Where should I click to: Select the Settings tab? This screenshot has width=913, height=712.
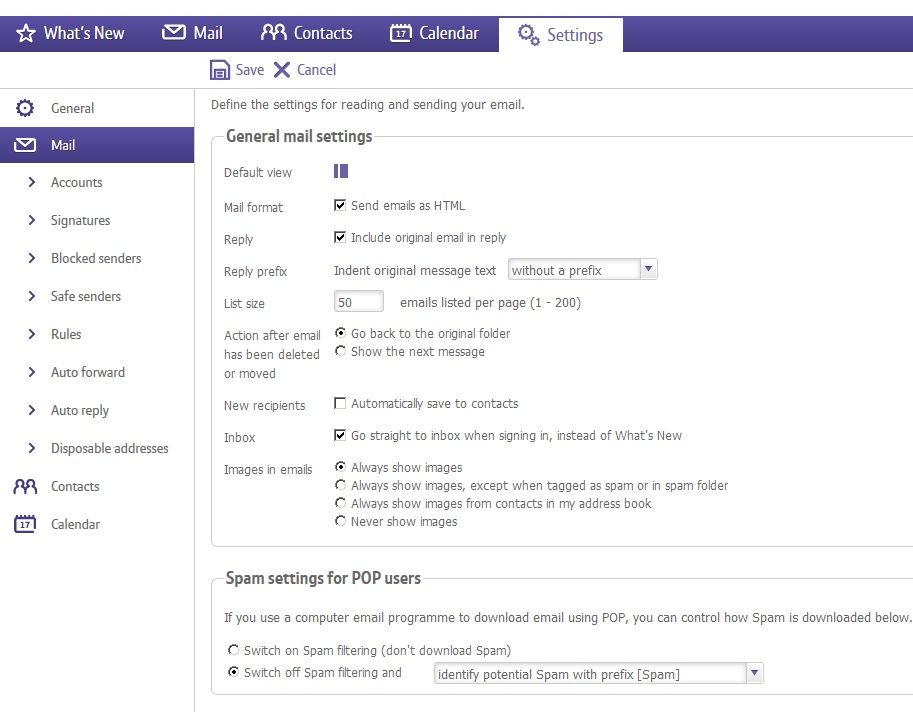(561, 35)
